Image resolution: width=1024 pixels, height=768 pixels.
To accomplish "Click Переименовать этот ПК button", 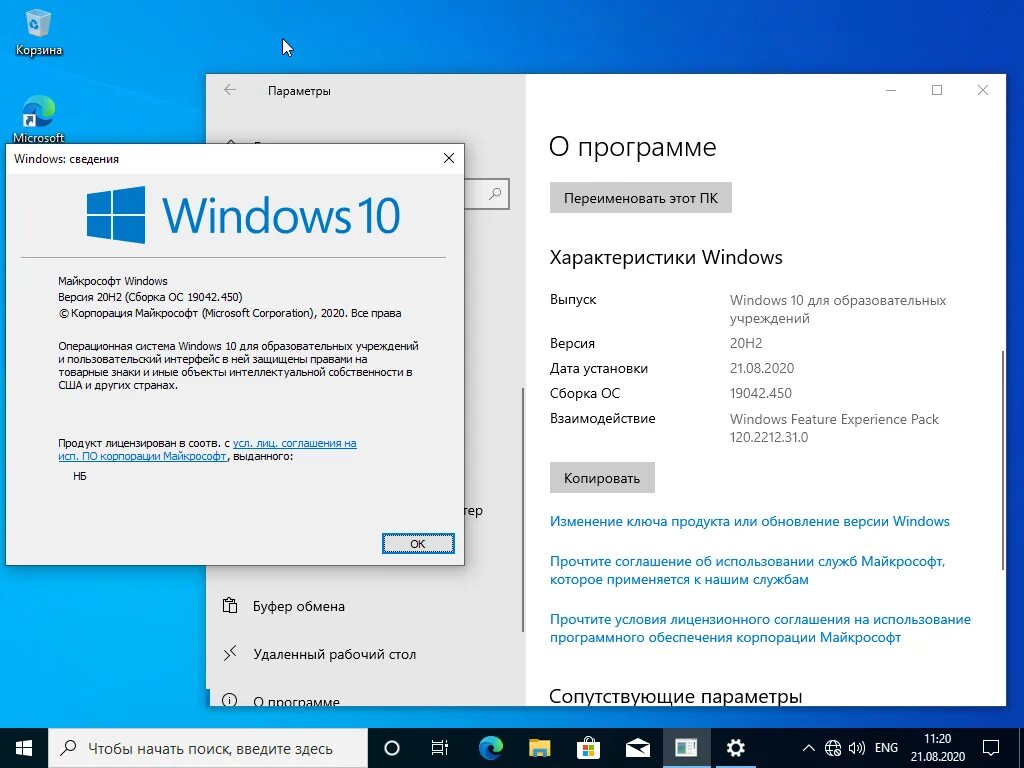I will (641, 198).
